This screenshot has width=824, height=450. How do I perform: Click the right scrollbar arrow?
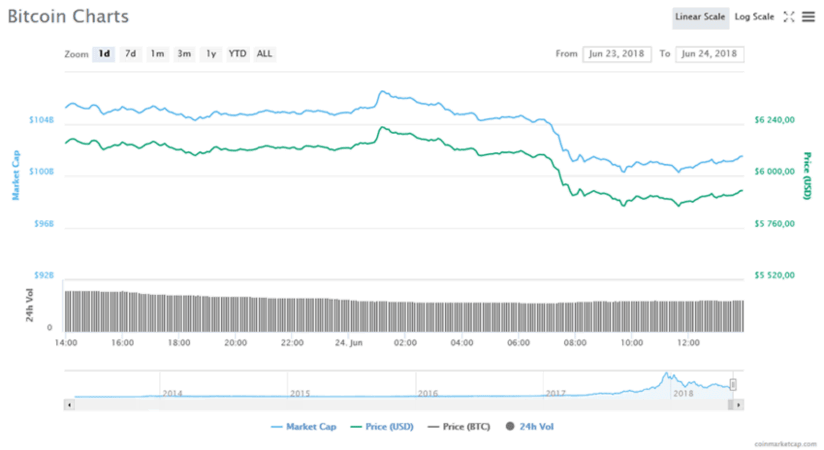(x=738, y=405)
